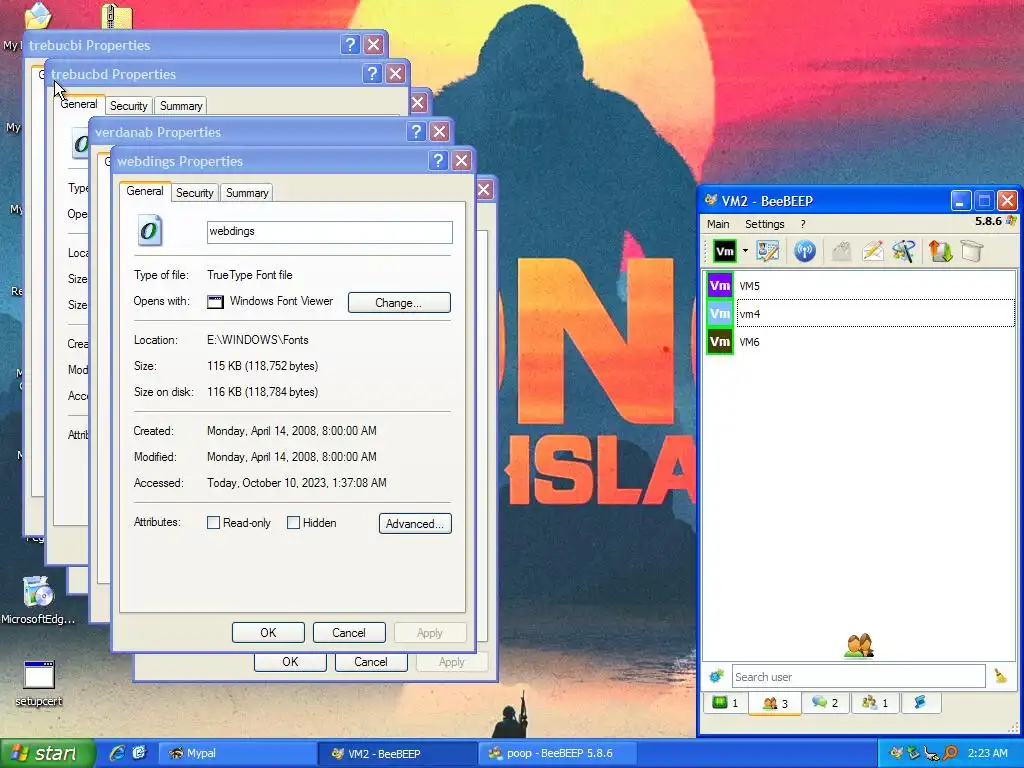Switch to the users tab showing 3
Image resolution: width=1024 pixels, height=768 pixels.
775,703
